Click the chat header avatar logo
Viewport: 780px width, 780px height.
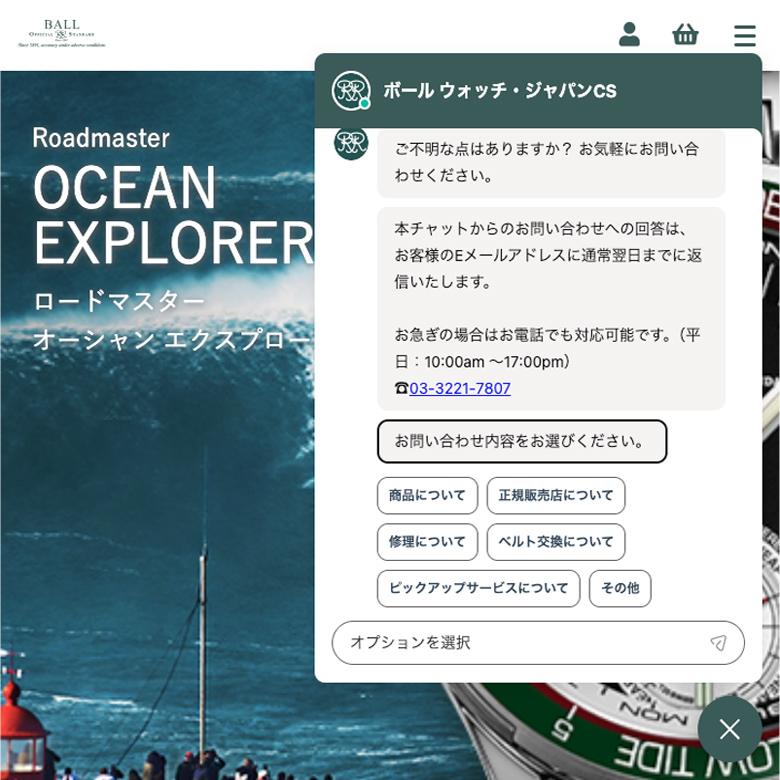point(351,91)
